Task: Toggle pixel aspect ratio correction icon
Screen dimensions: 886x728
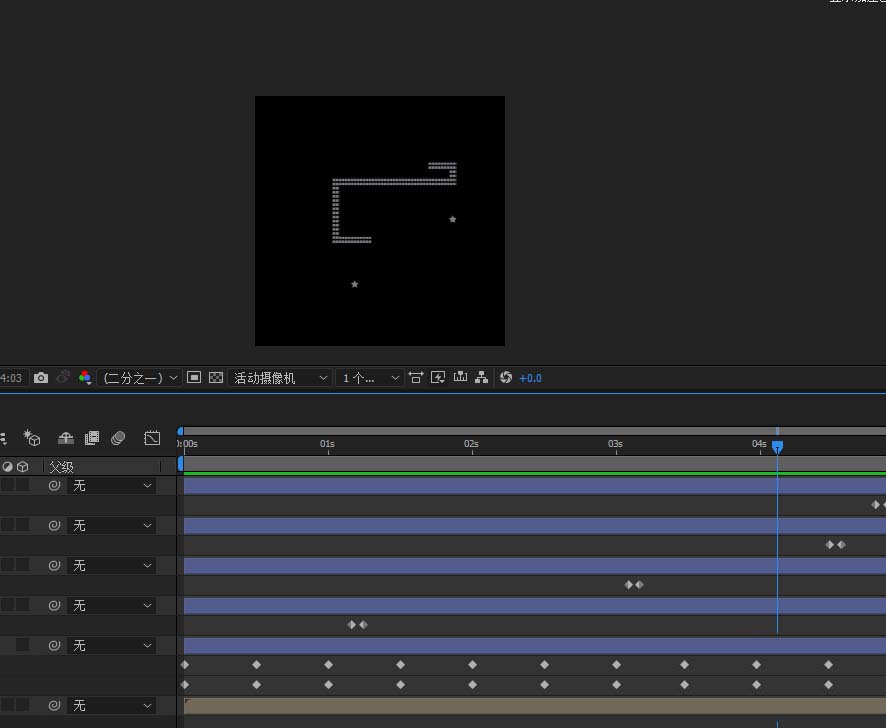Action: (416, 377)
